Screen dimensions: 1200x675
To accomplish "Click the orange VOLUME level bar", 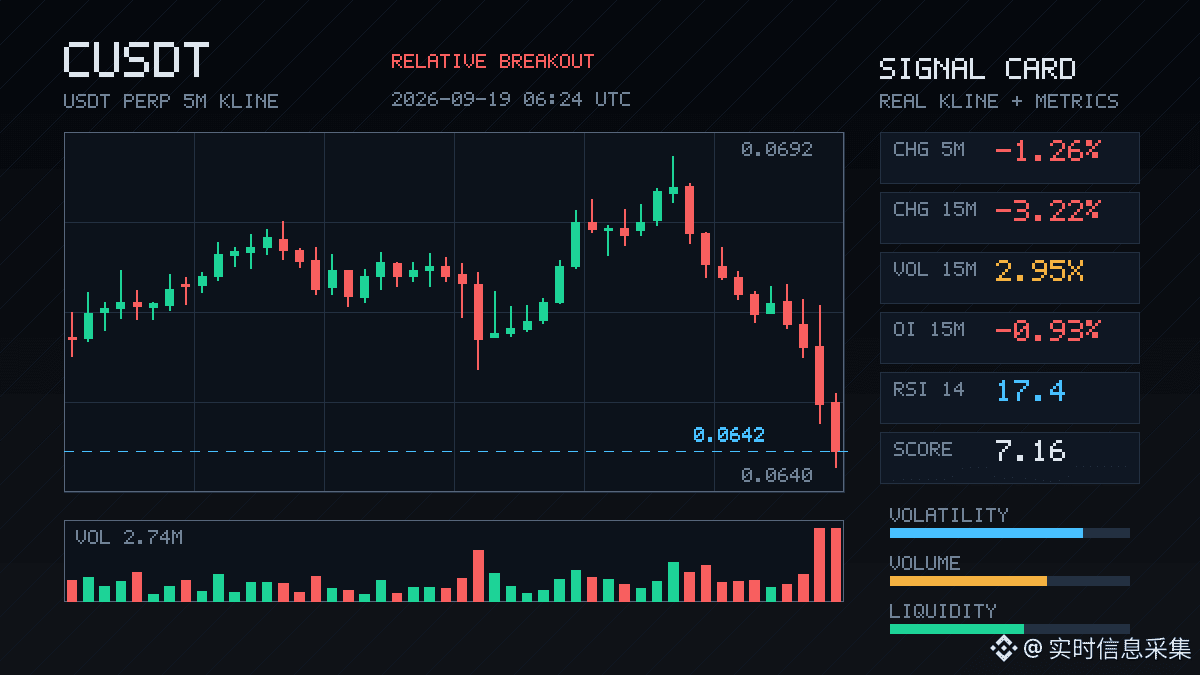I will [x=968, y=581].
